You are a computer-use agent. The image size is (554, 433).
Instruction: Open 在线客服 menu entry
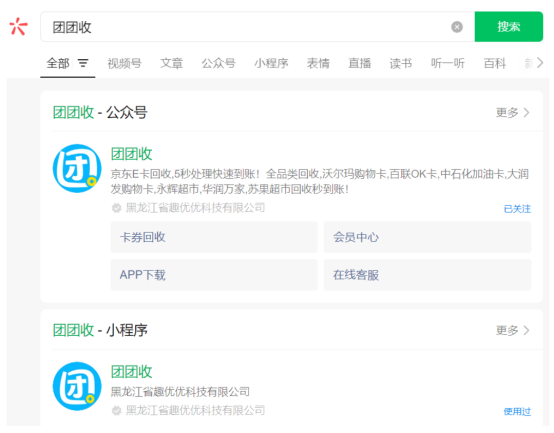pos(428,275)
